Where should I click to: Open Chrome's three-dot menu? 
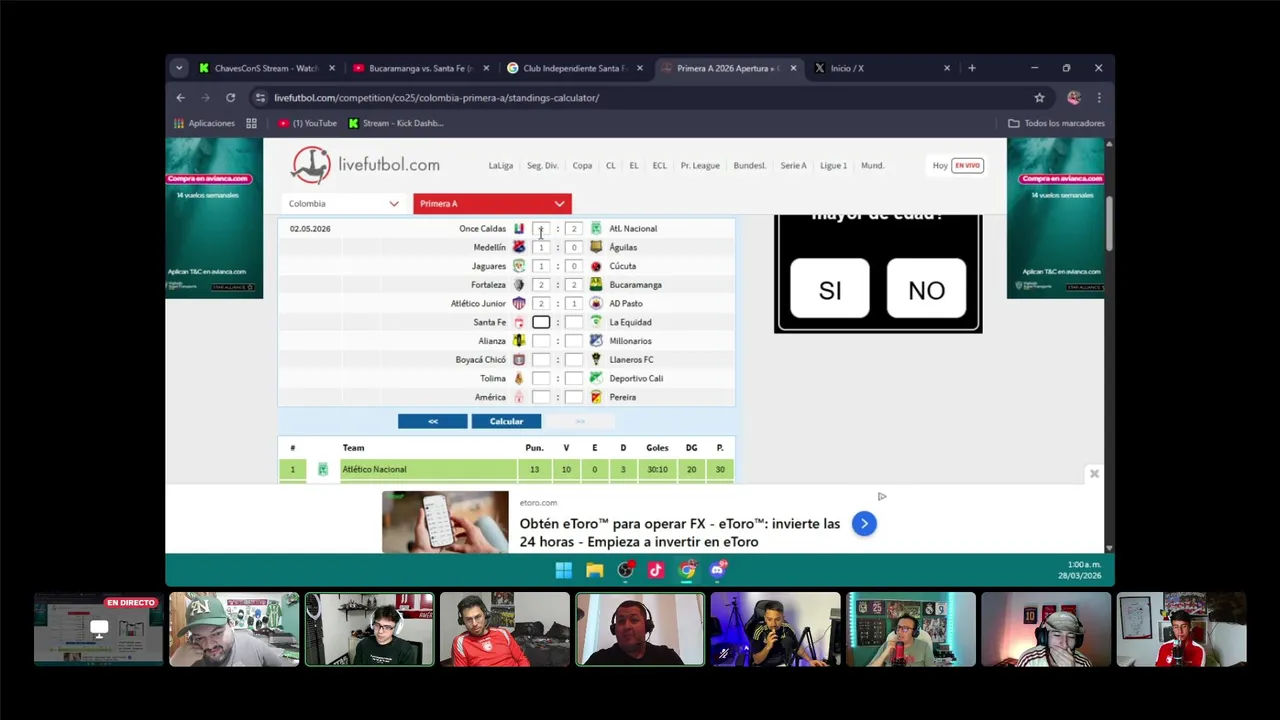(x=1098, y=97)
